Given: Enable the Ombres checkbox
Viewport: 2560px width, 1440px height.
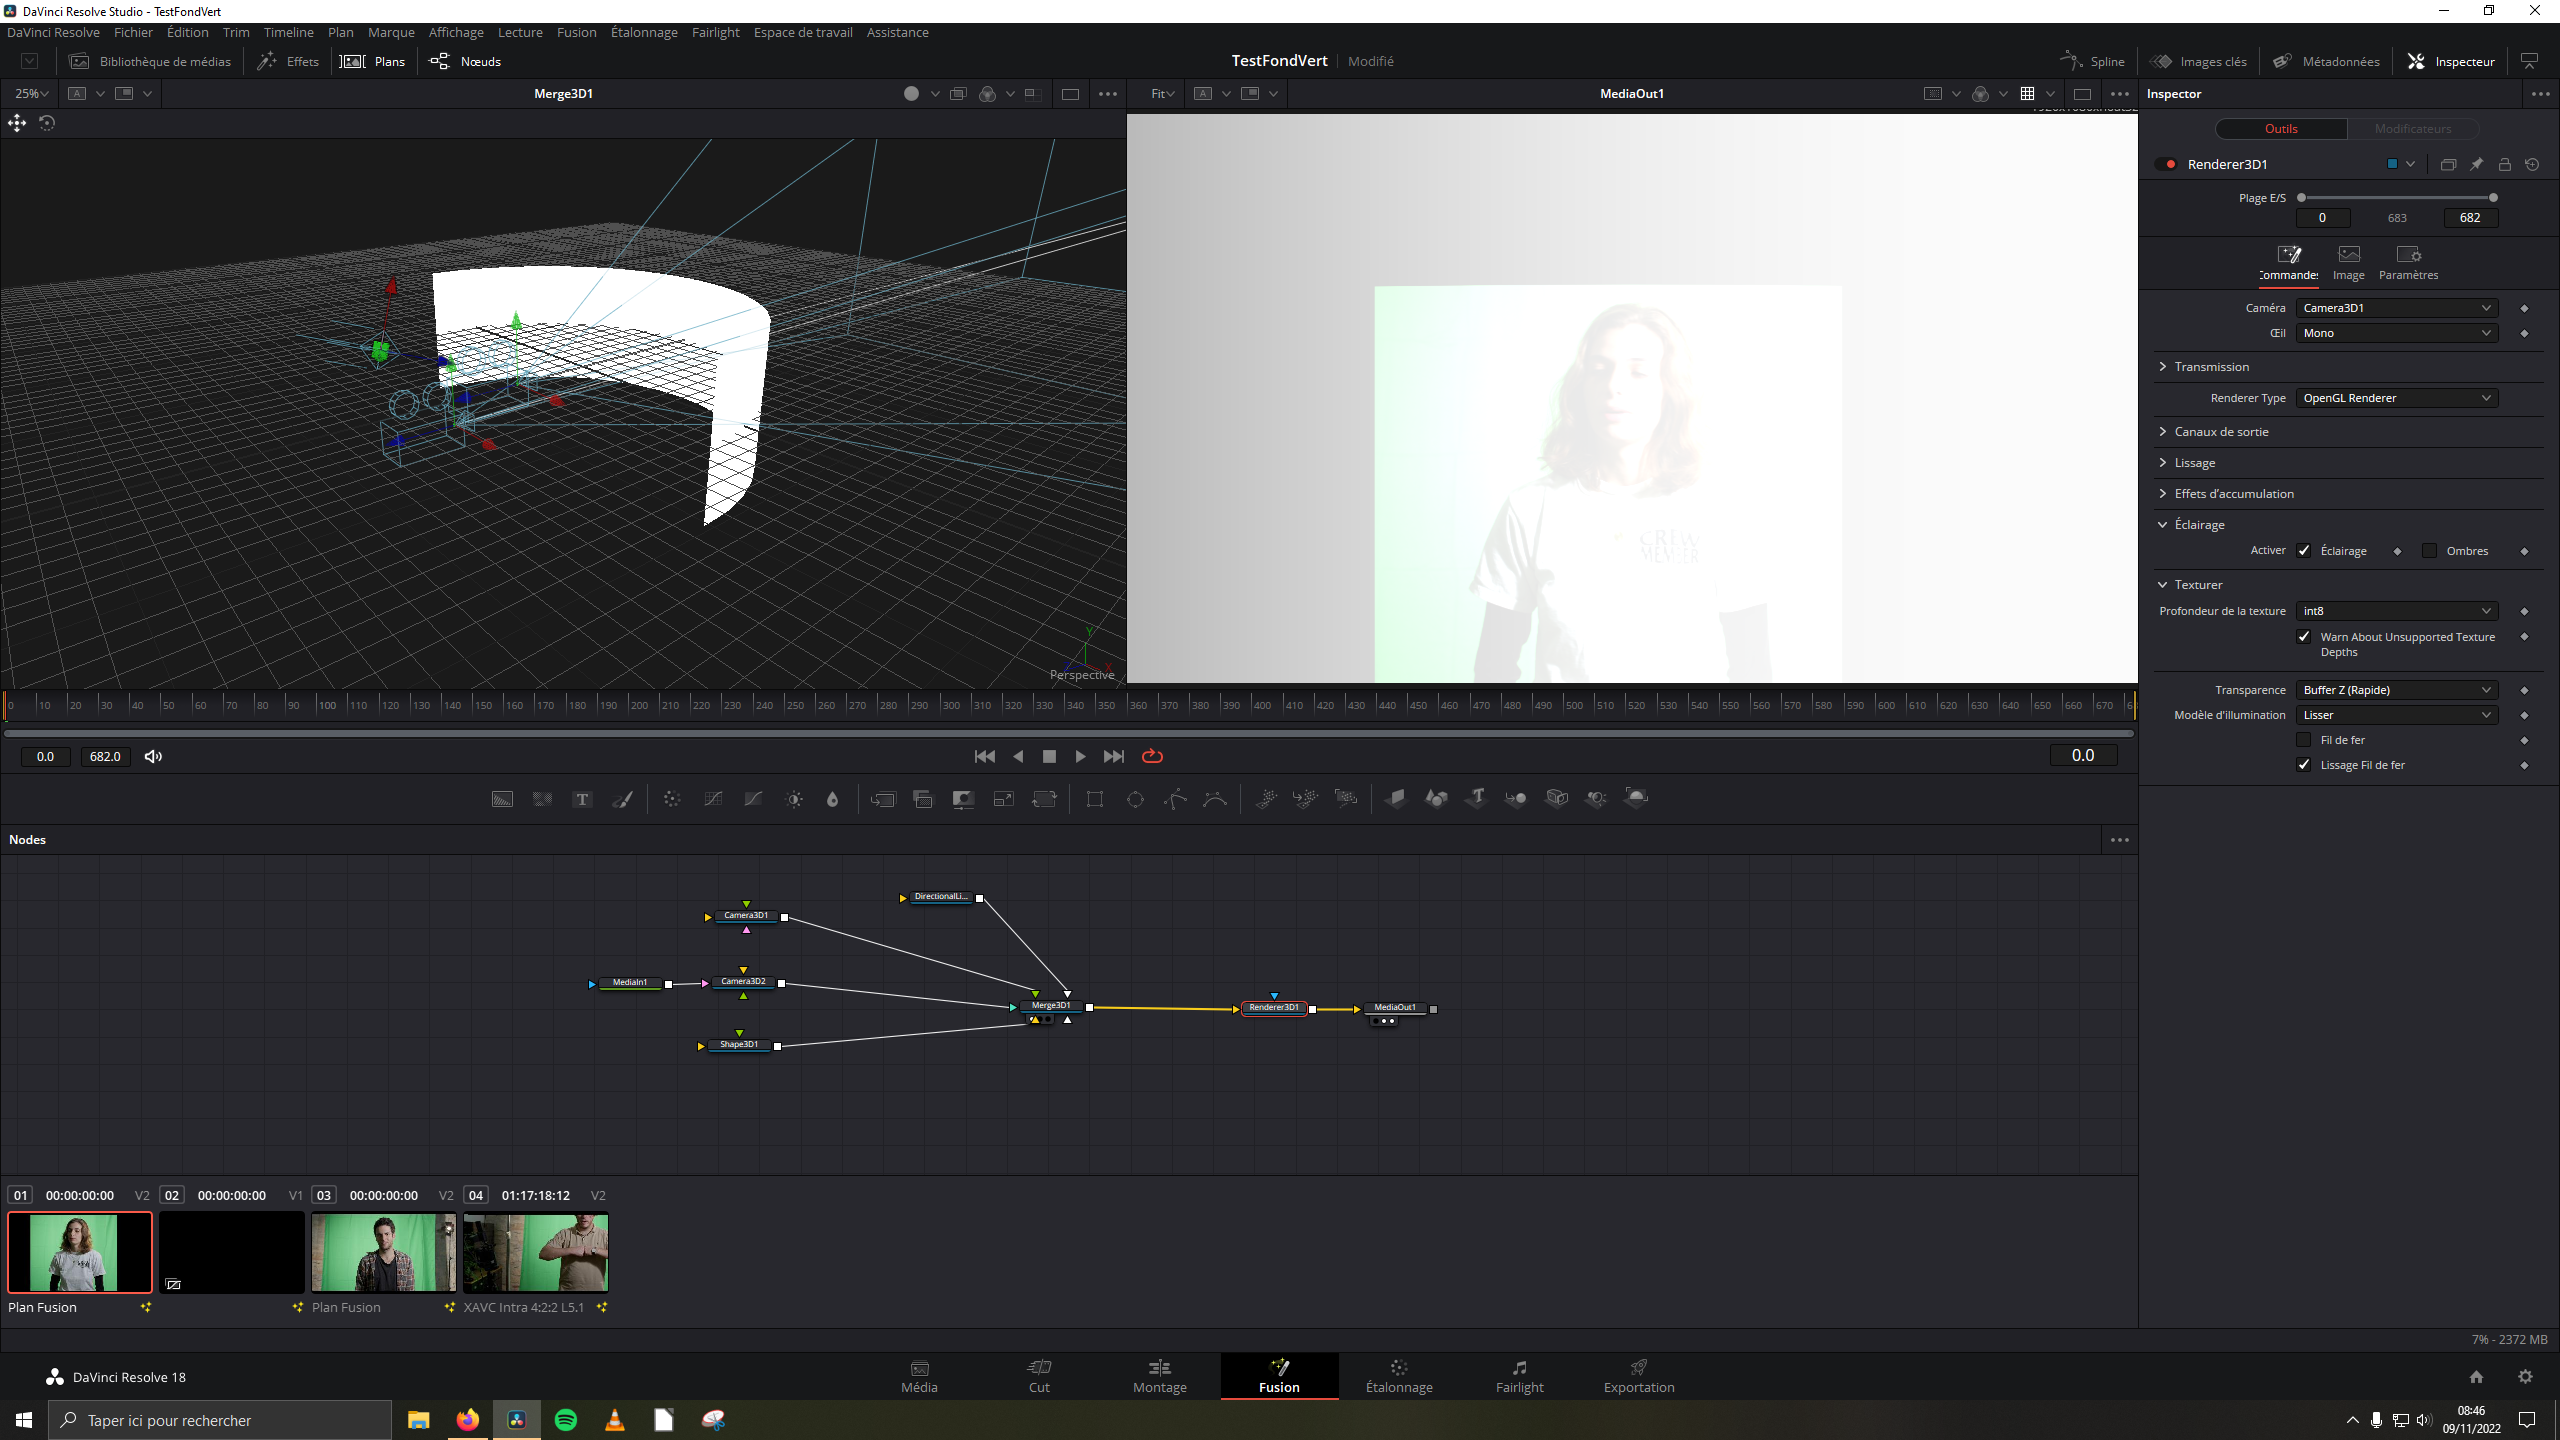Looking at the screenshot, I should [2429, 551].
